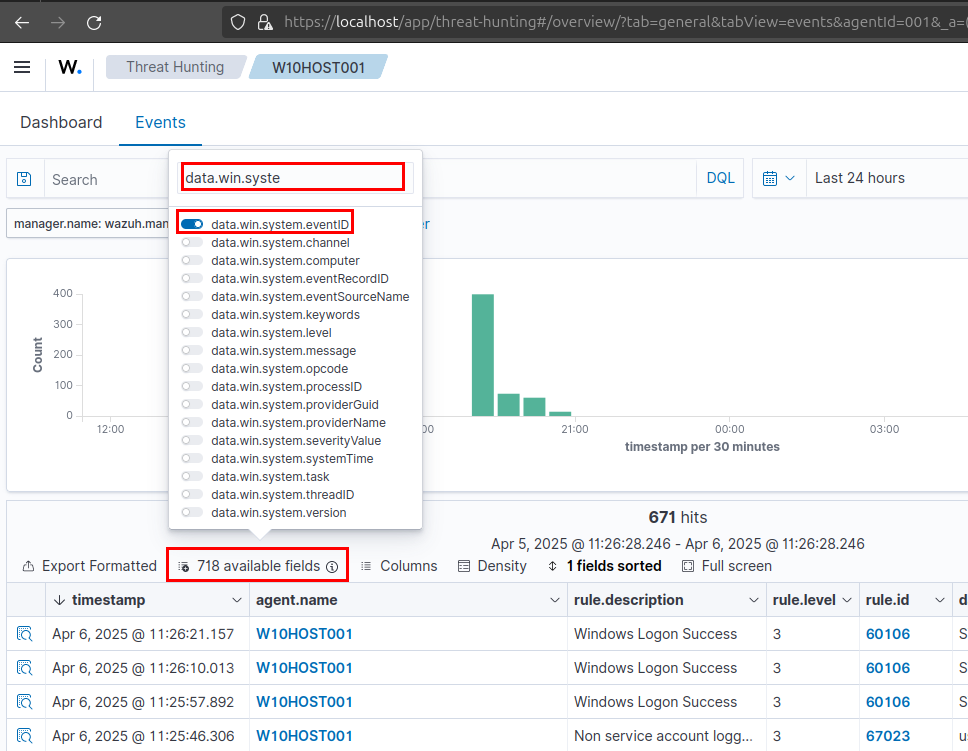Viewport: 968px width, 751px height.
Task: Click the tallest histogram bar
Action: pos(483,355)
